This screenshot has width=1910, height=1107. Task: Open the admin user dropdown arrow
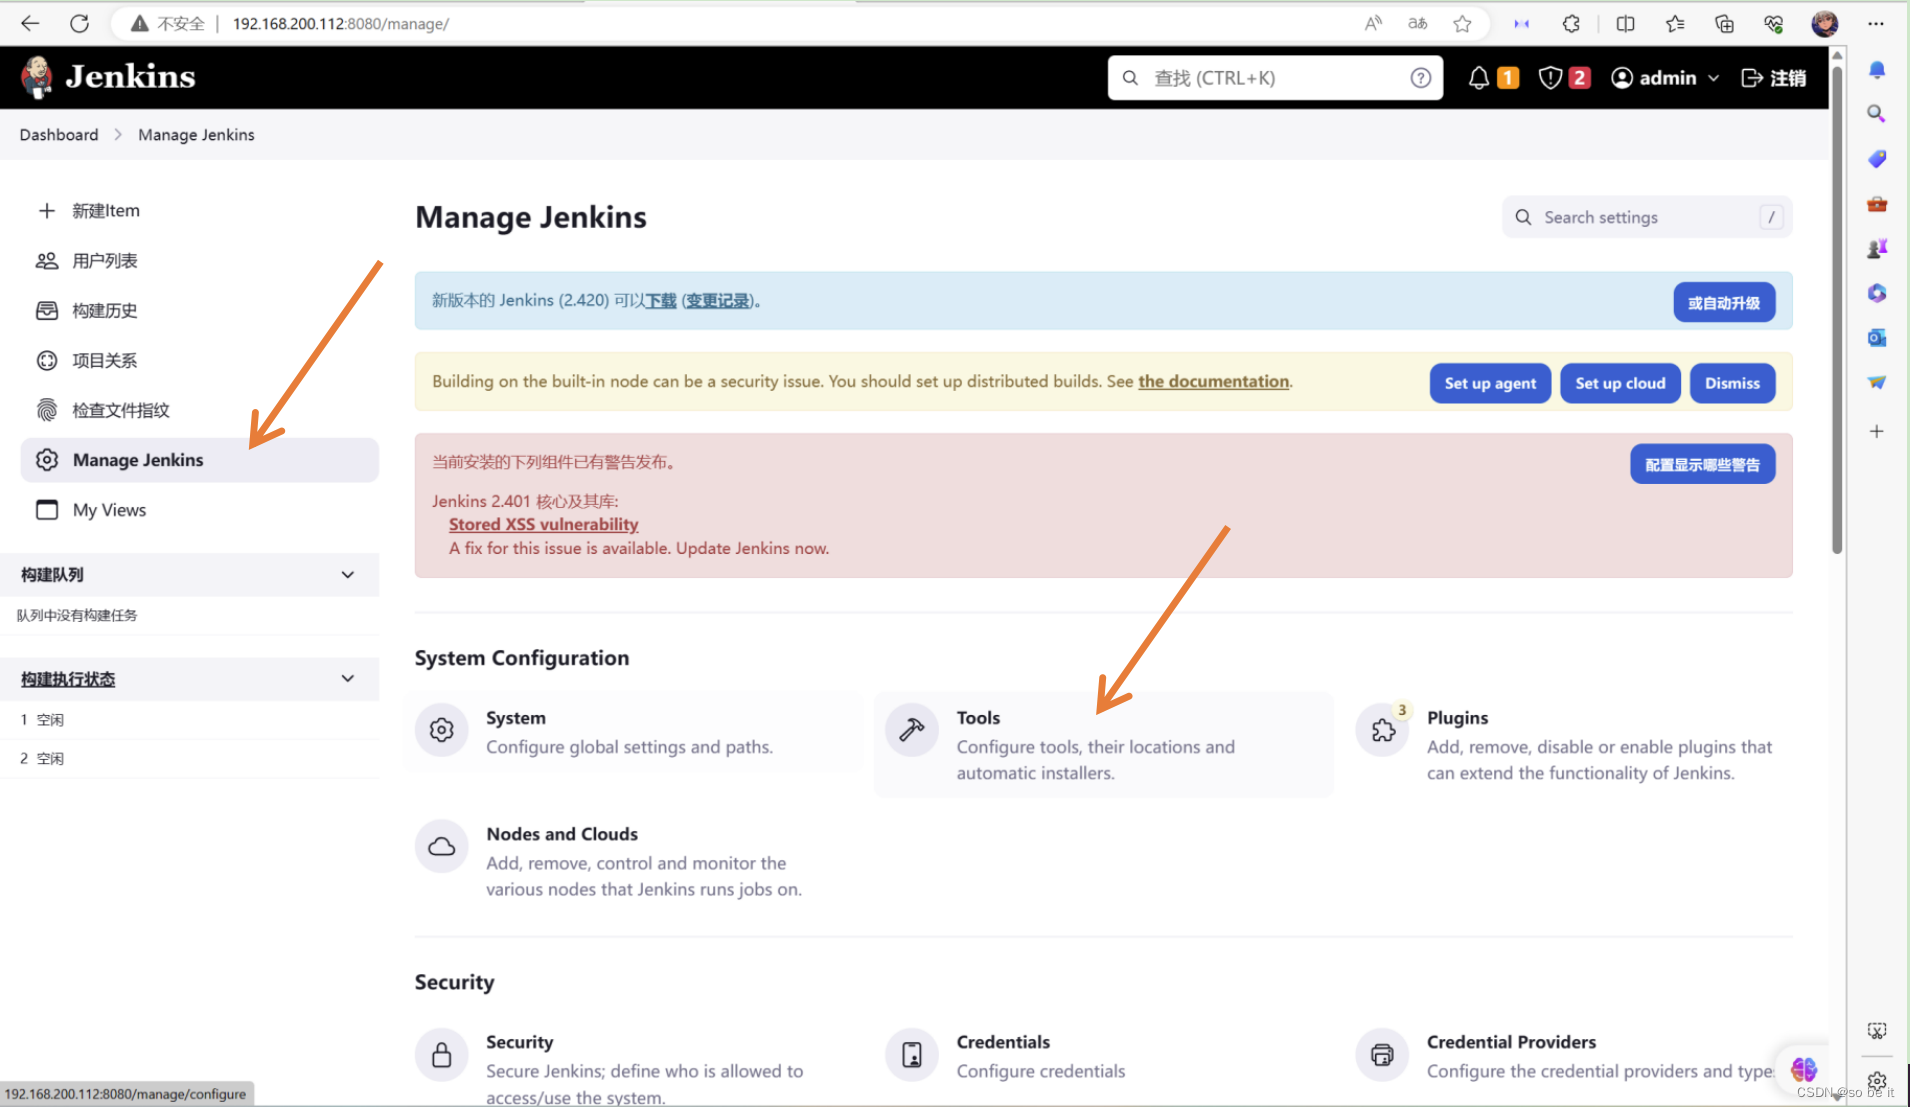[x=1713, y=78]
